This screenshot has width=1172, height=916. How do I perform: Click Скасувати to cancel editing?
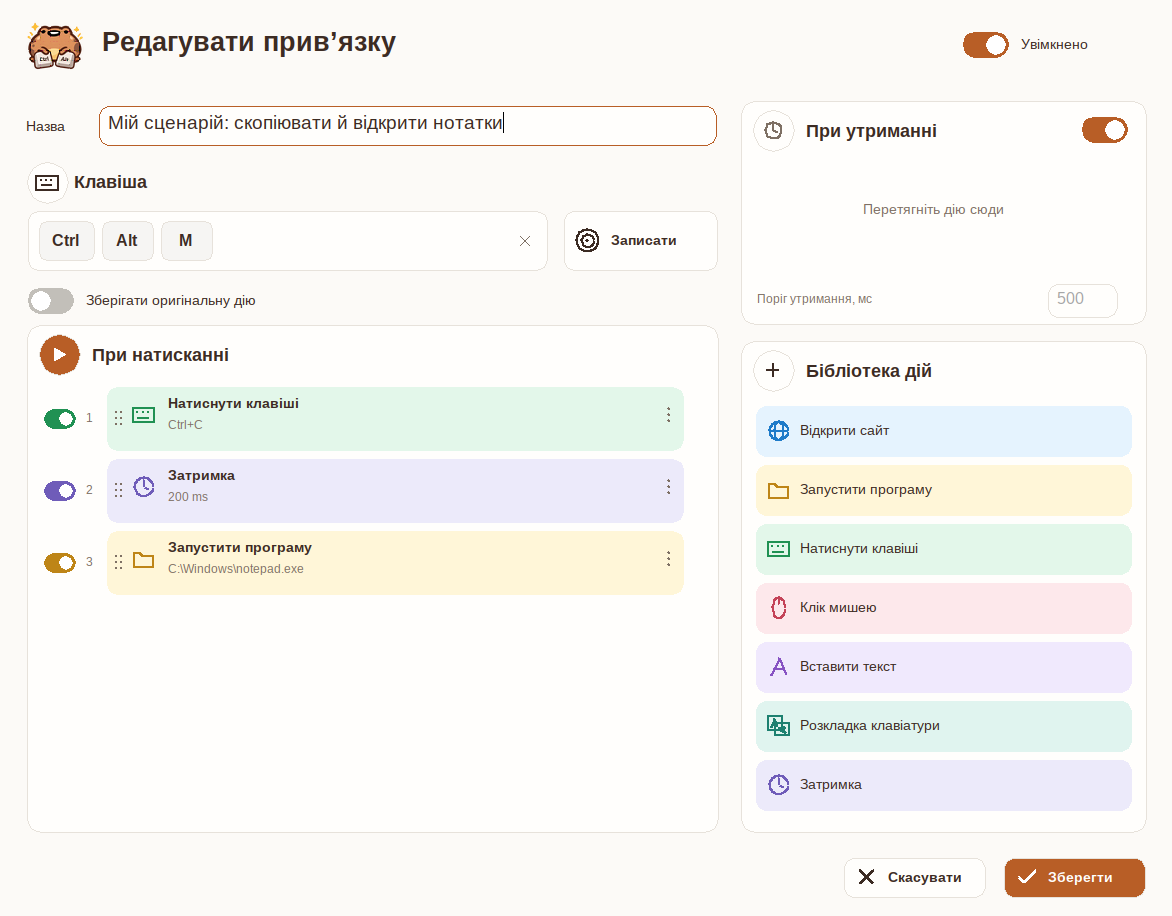pos(914,877)
